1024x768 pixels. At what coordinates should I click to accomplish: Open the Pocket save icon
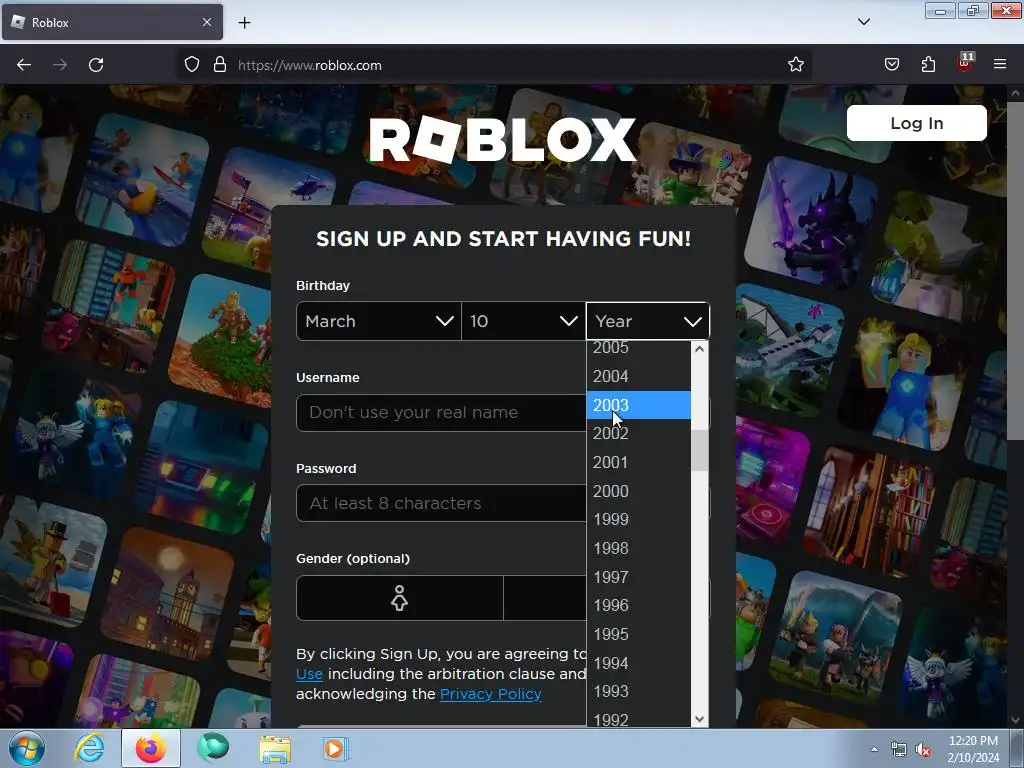coord(892,65)
